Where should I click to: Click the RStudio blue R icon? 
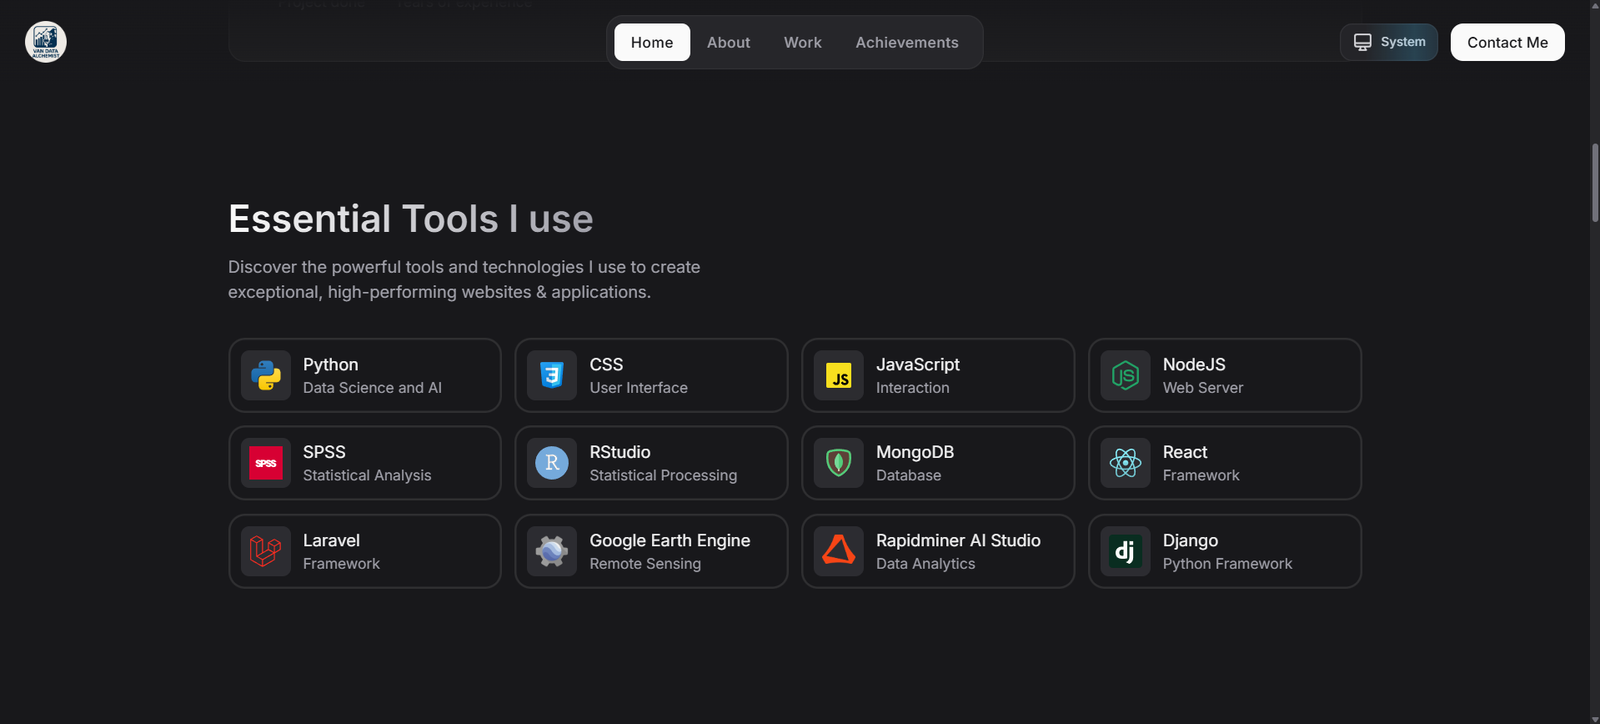[552, 463]
